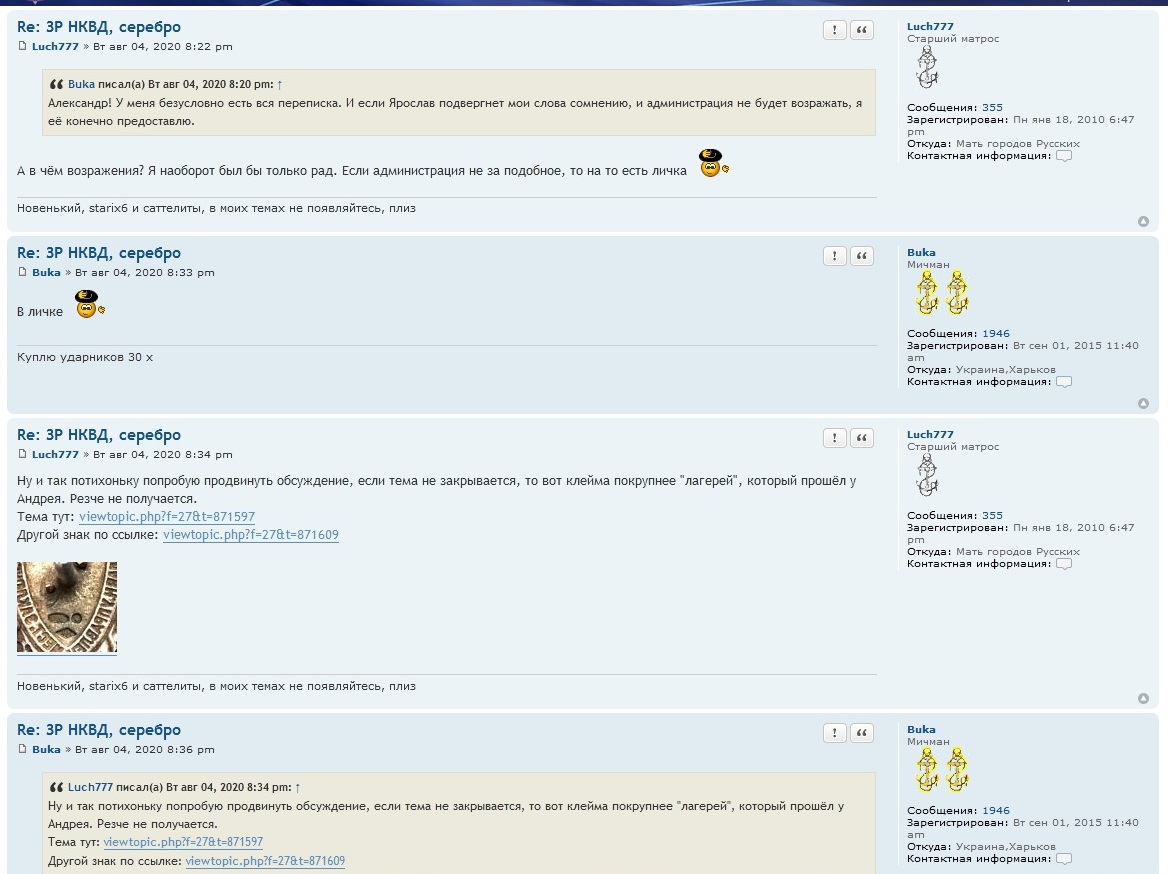Viewport: 1168px width, 874px height.
Task: Click Buka username in first quoted block
Action: point(81,85)
